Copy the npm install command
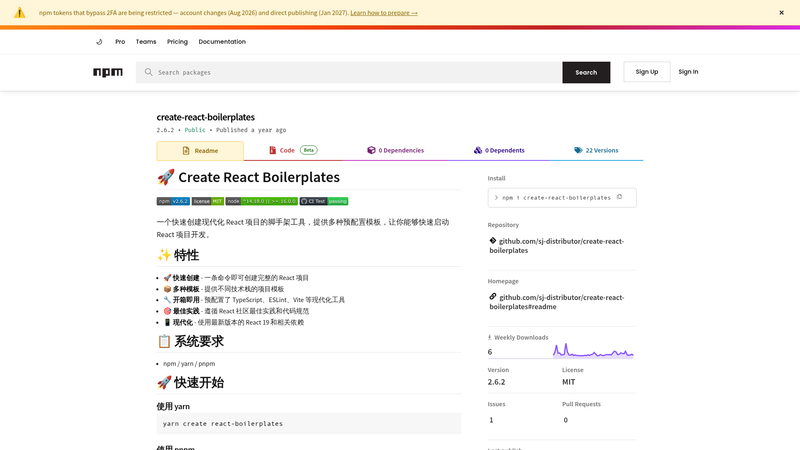The image size is (800, 450). coord(619,197)
